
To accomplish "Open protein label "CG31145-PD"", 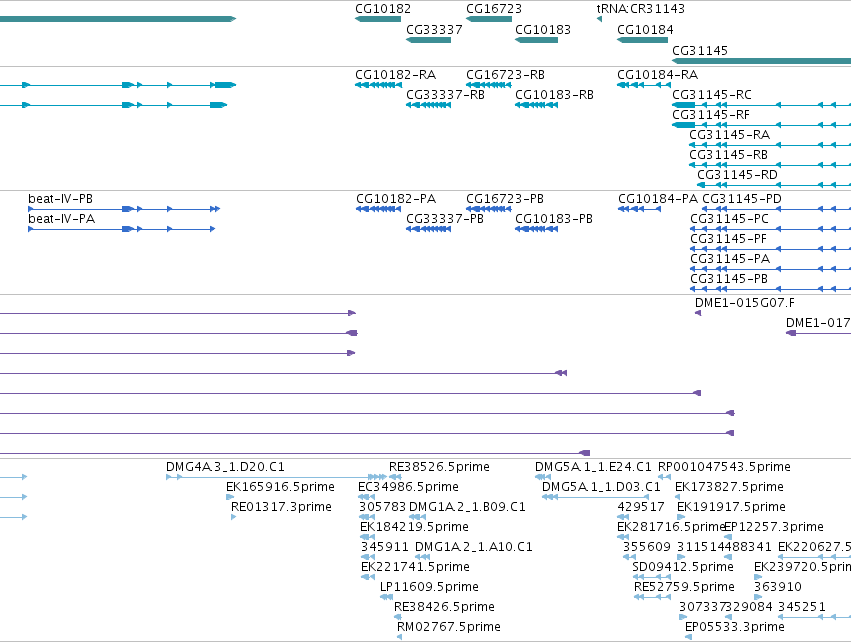I will tap(742, 199).
